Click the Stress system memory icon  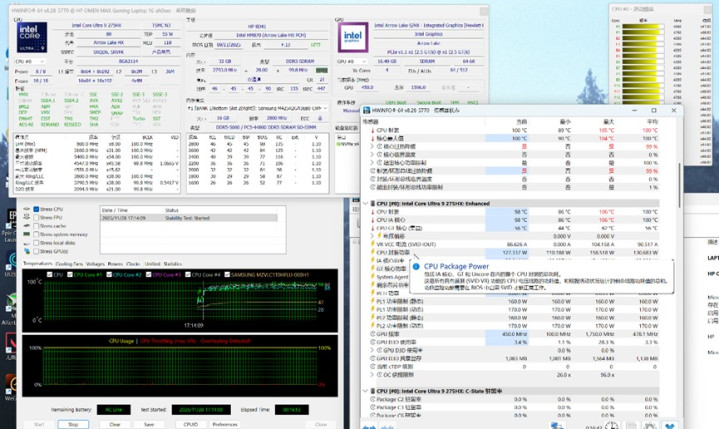(26, 234)
